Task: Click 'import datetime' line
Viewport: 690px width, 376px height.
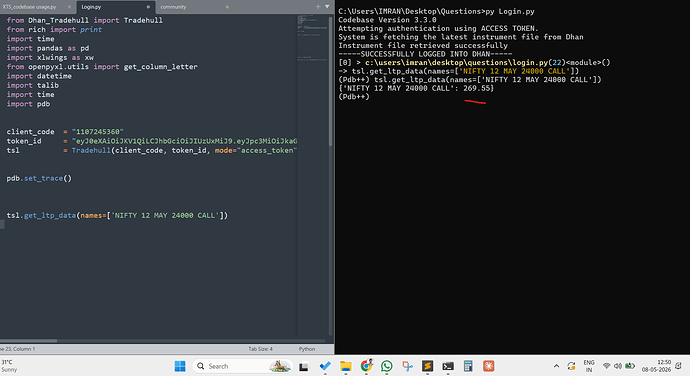Action: click(x=39, y=76)
